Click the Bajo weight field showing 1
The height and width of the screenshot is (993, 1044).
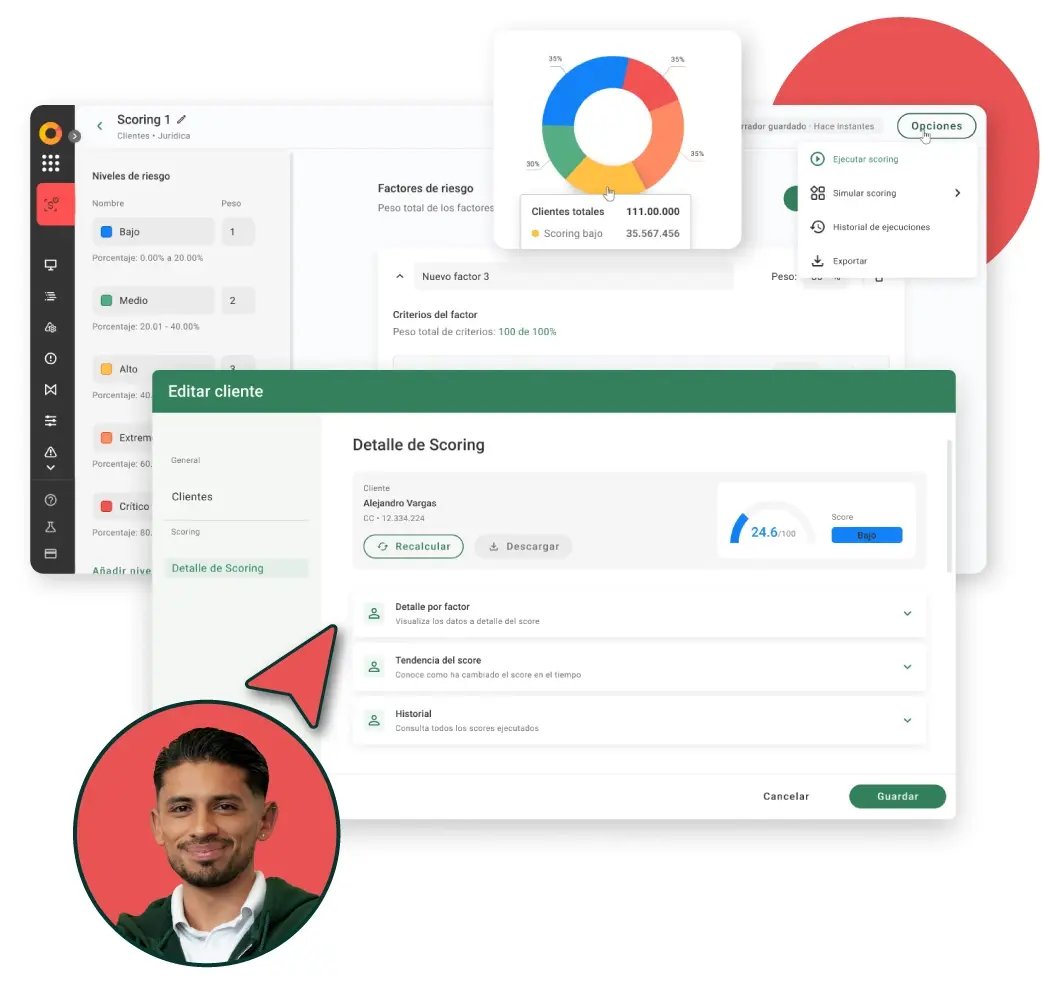coord(238,232)
